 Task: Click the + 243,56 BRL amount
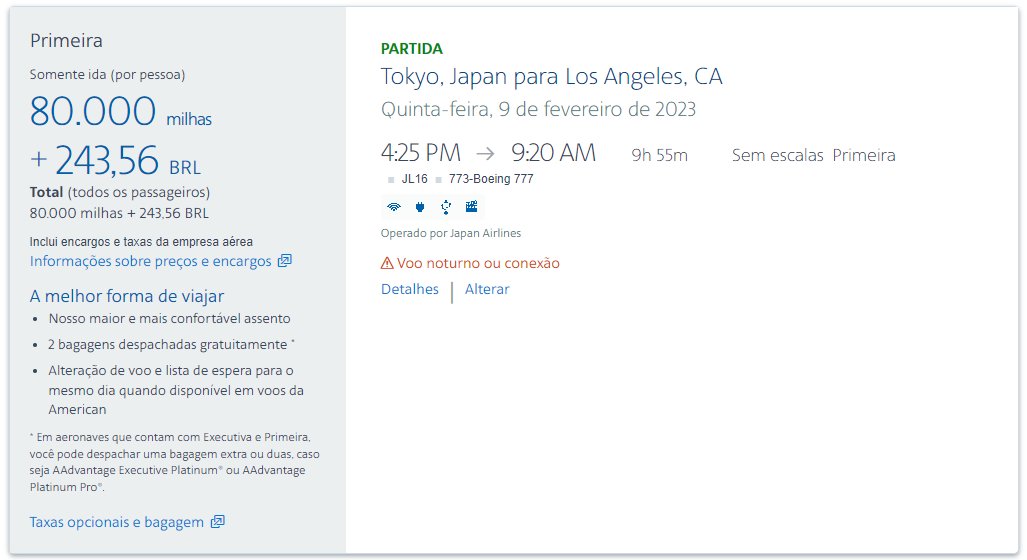click(115, 160)
